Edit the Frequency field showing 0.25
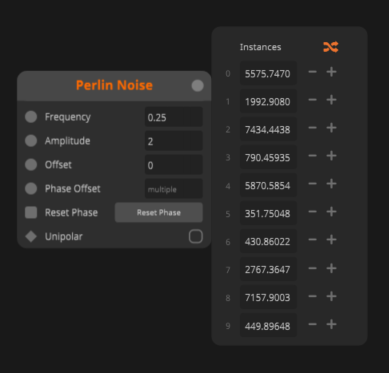The height and width of the screenshot is (373, 389). click(174, 117)
